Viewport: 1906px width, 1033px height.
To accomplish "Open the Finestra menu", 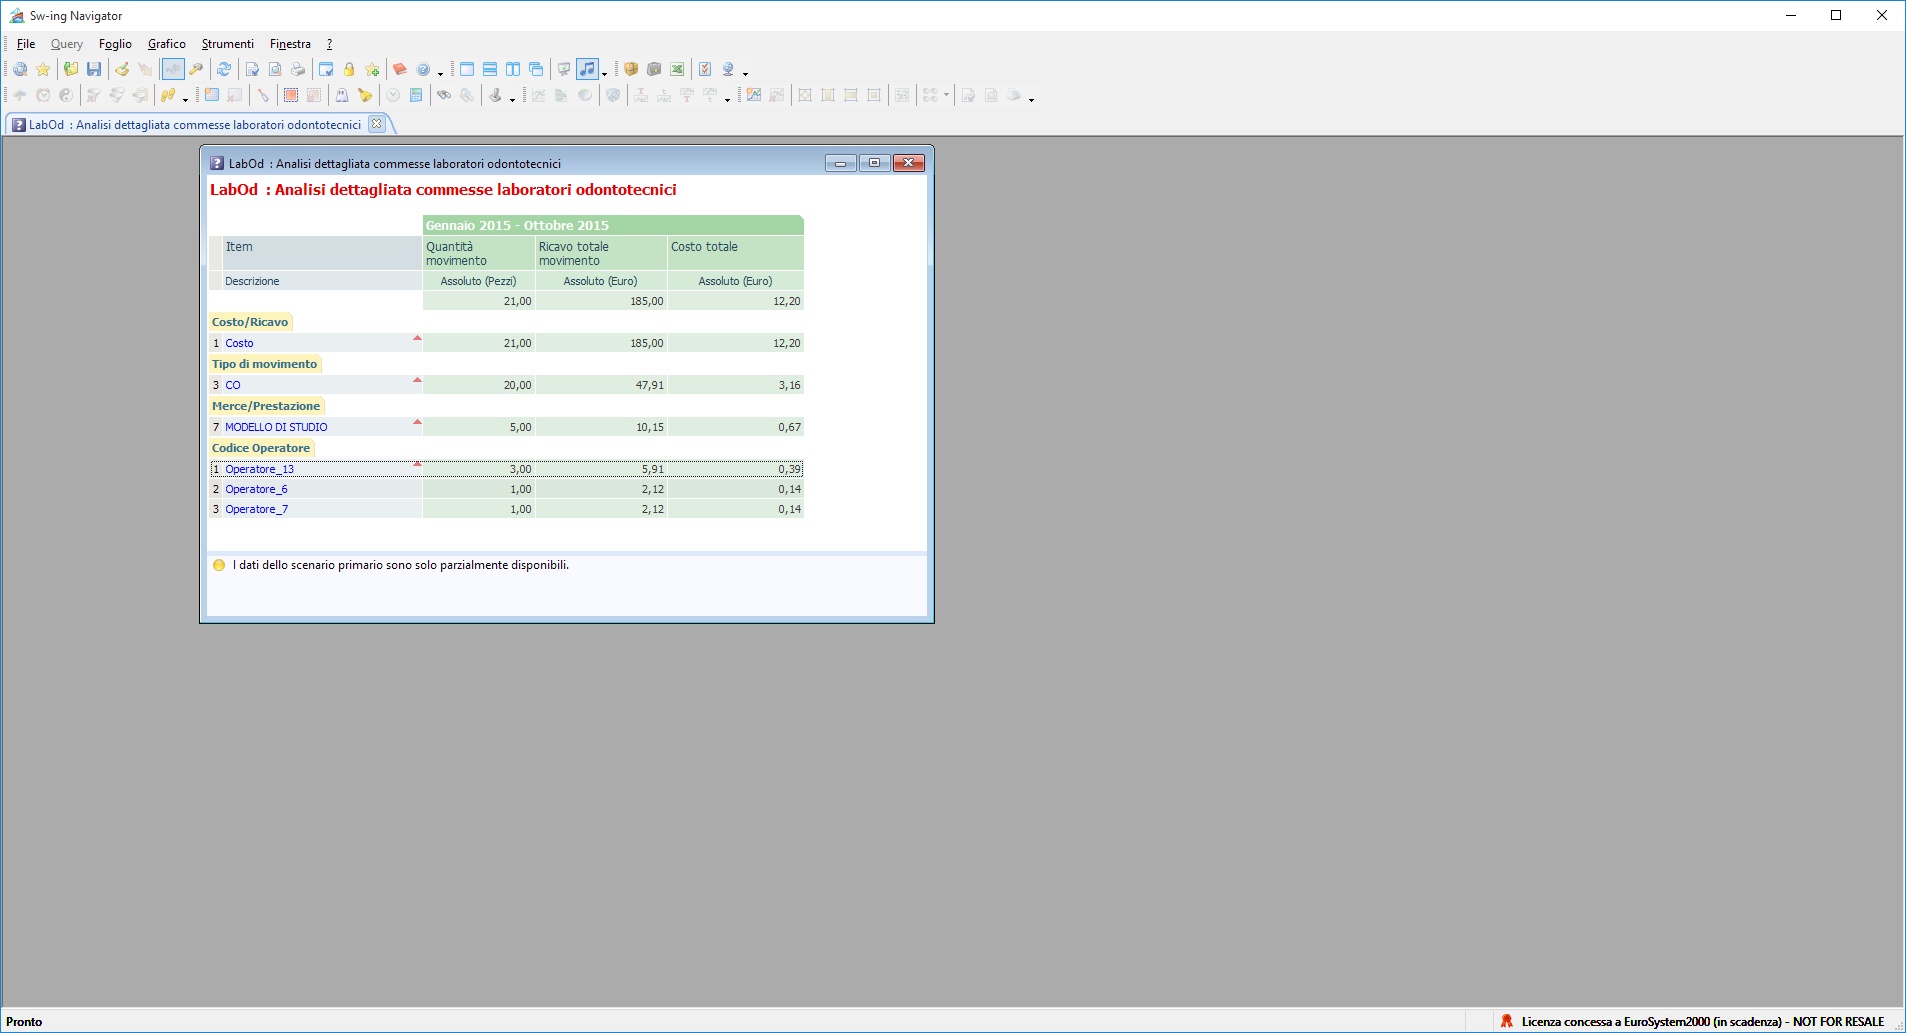I will pos(290,44).
